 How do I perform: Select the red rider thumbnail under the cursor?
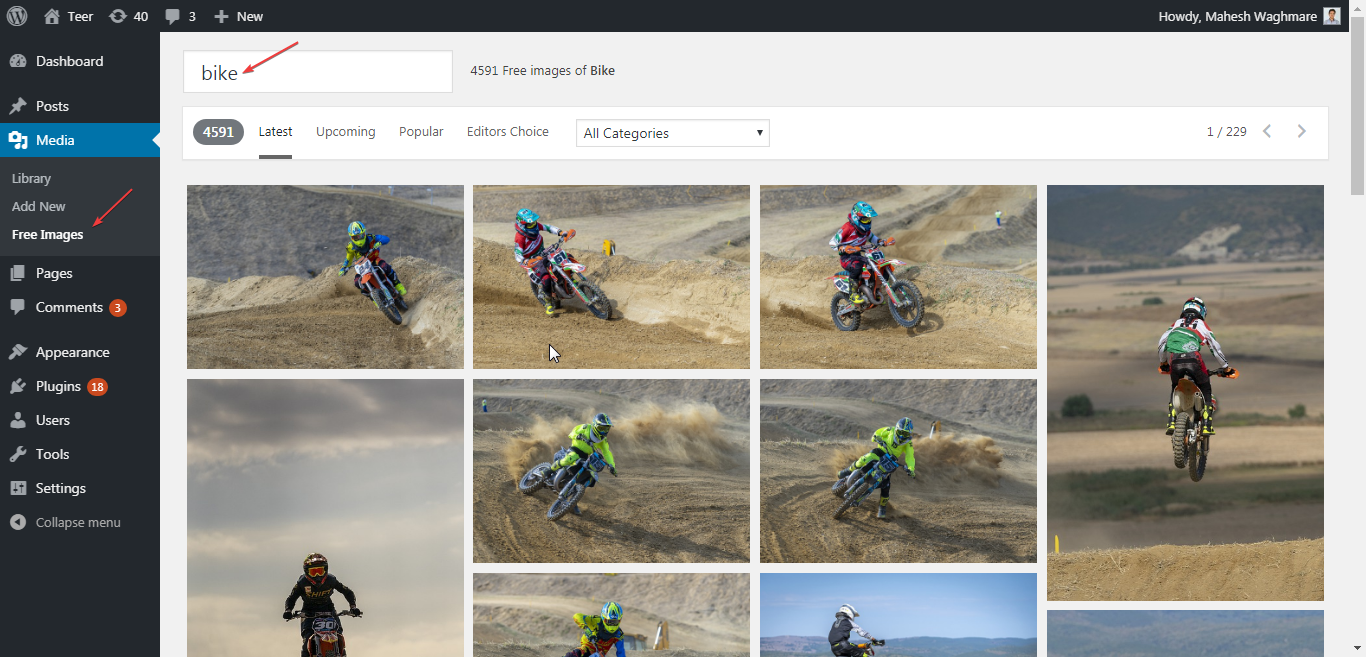[x=611, y=277]
